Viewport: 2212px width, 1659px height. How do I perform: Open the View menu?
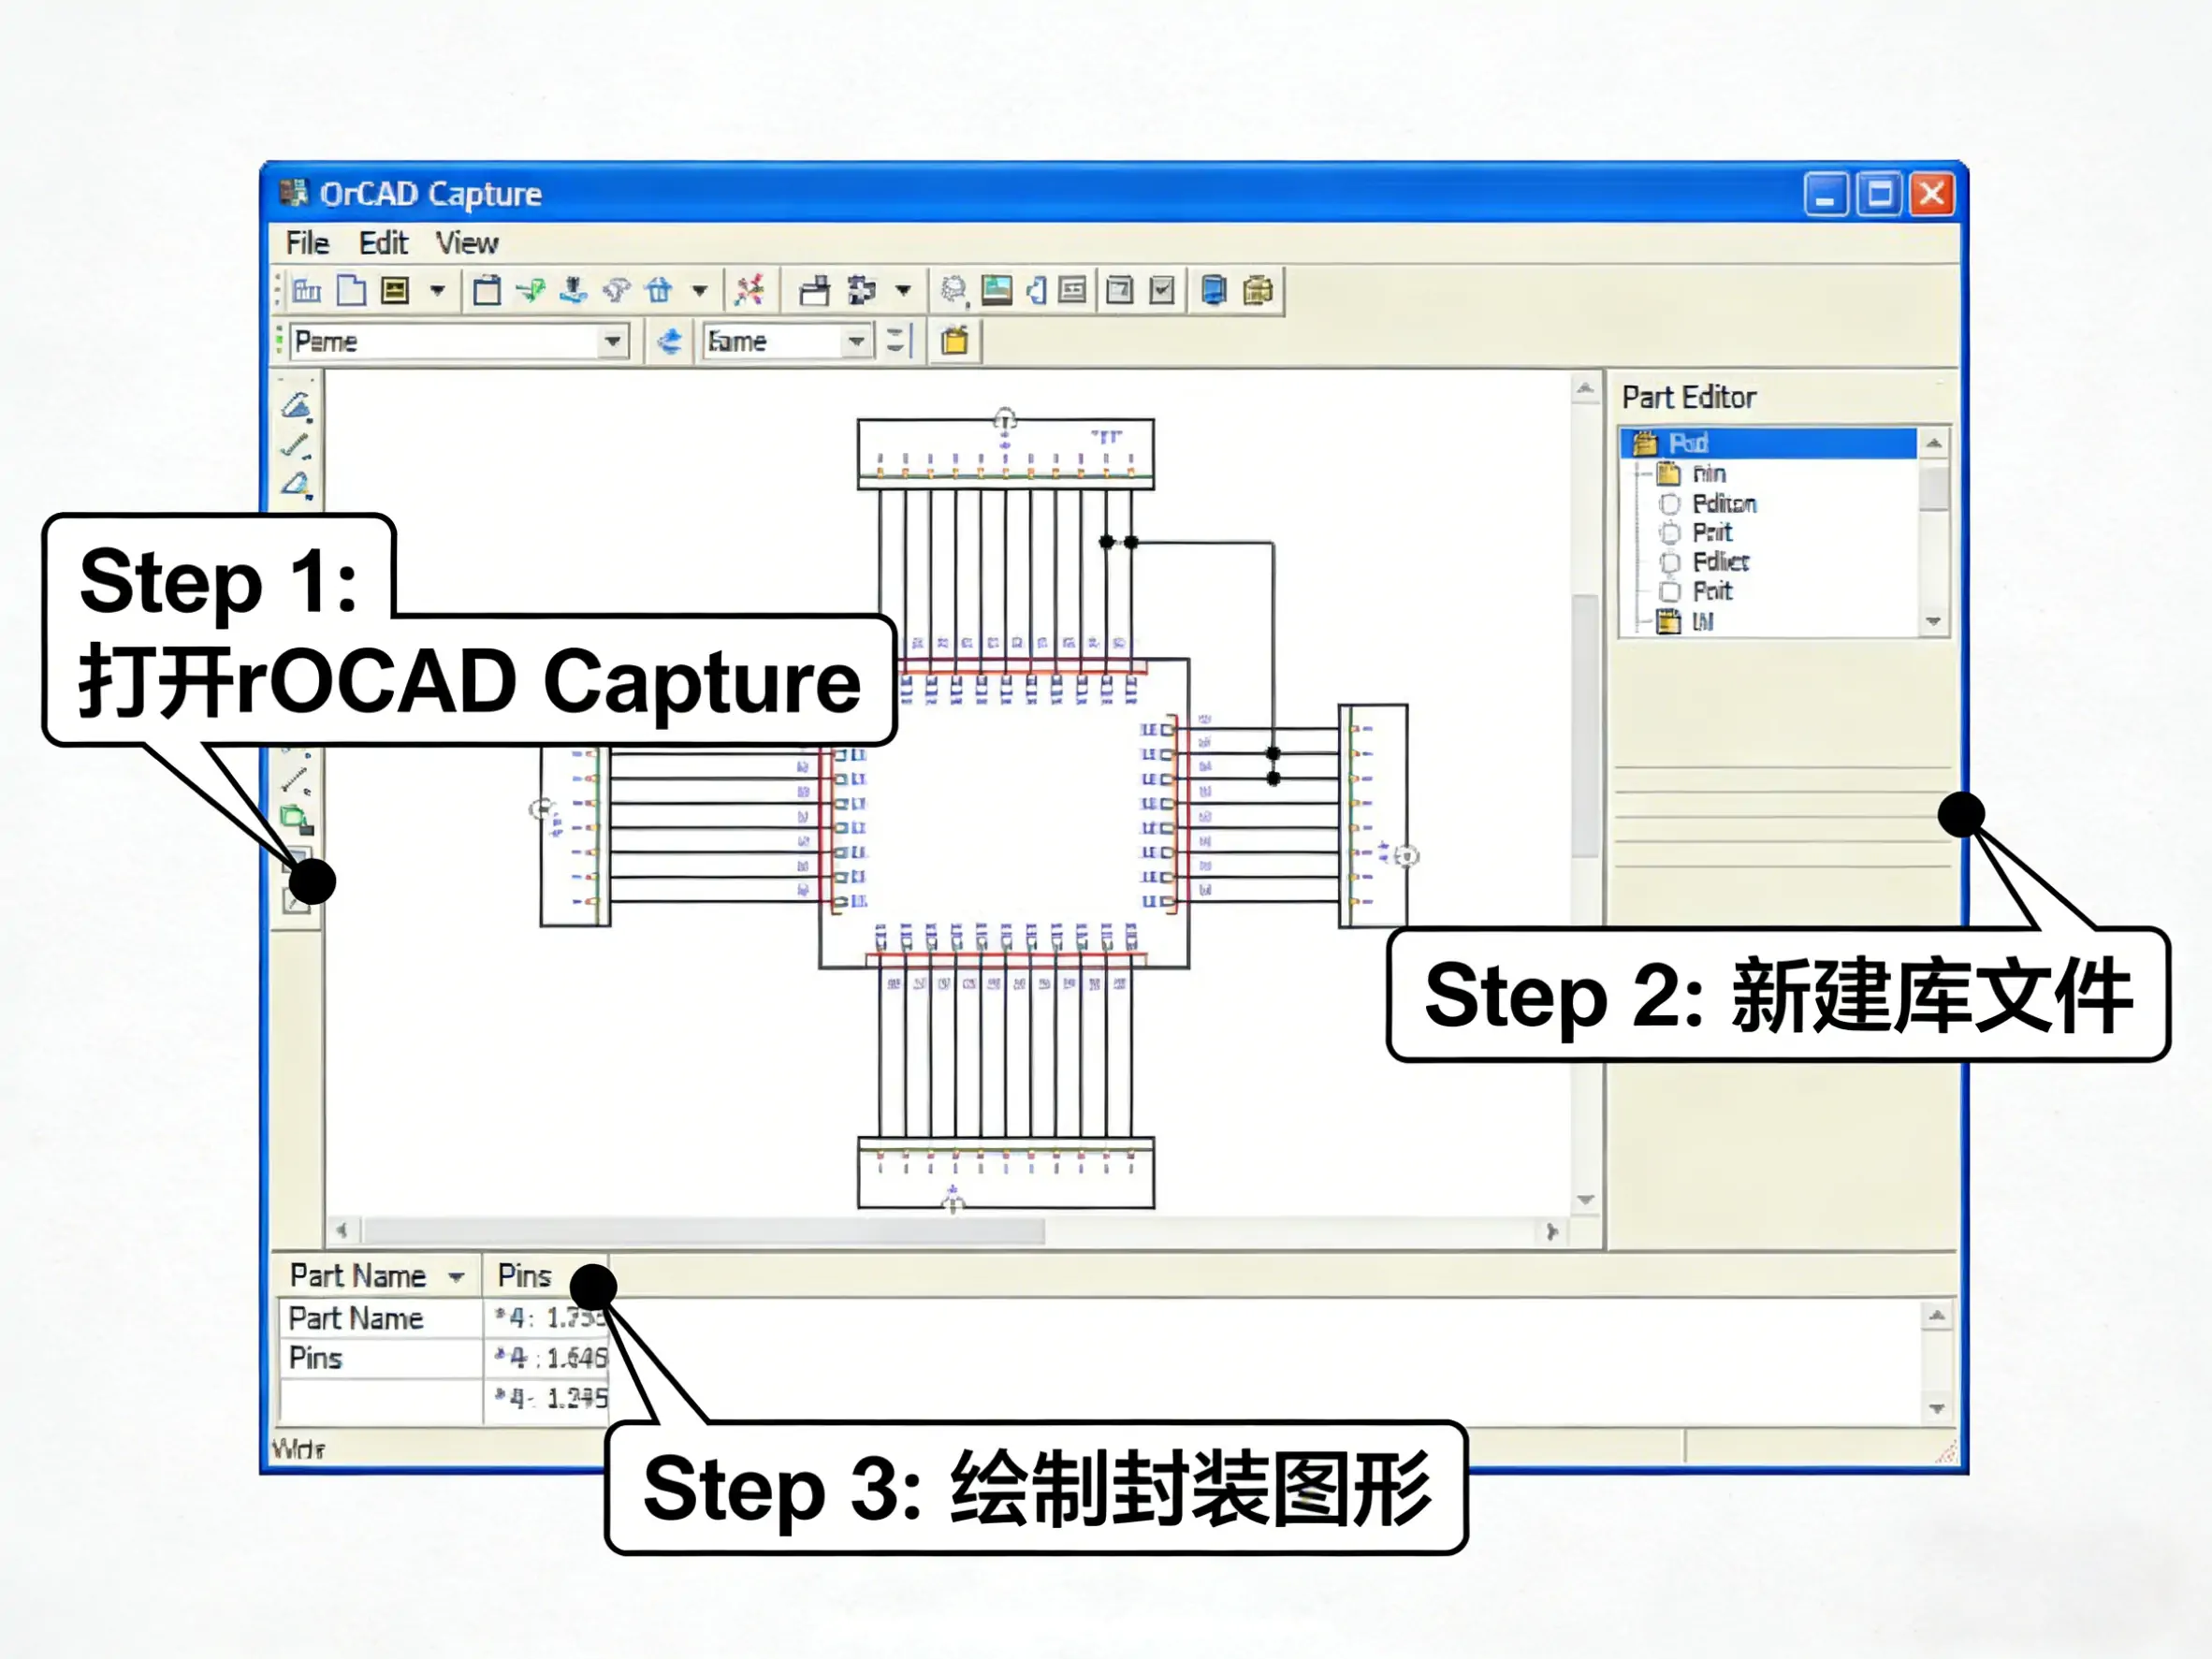tap(466, 243)
